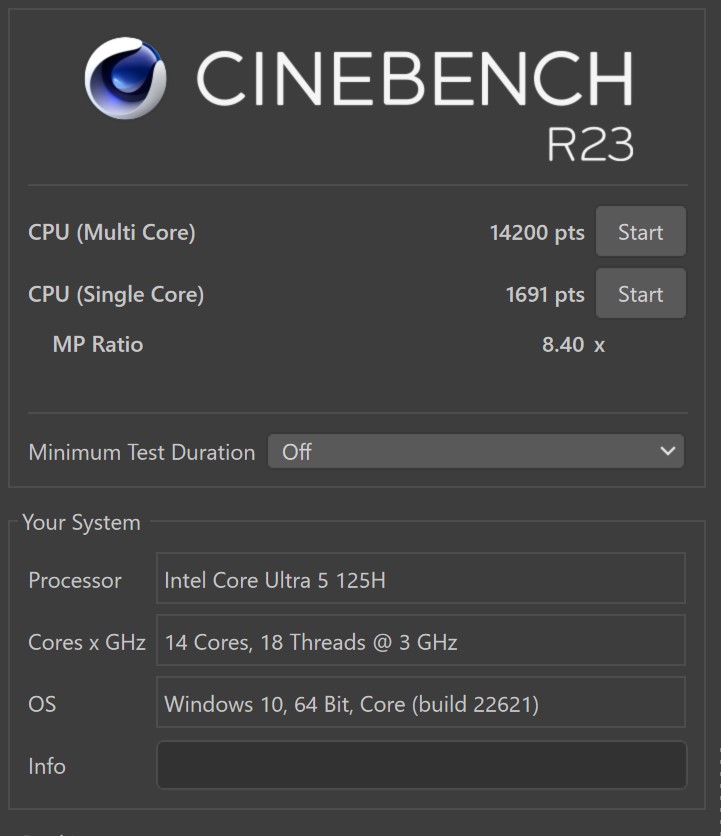Click the Minimum Test Duration label

(x=142, y=452)
